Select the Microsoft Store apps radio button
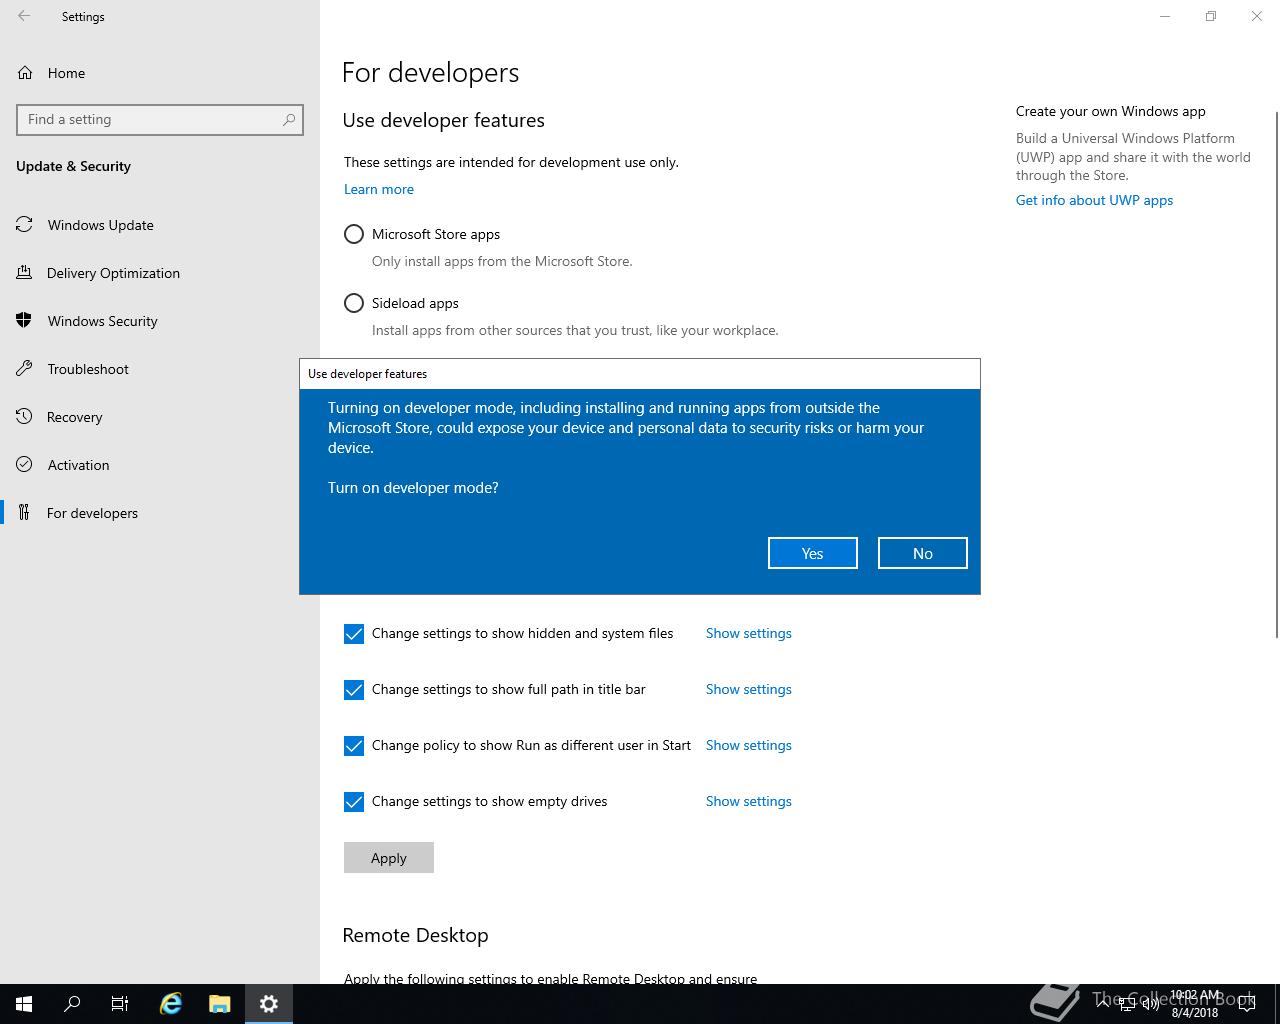Screen dimensions: 1280x1024 pyautogui.click(x=354, y=234)
